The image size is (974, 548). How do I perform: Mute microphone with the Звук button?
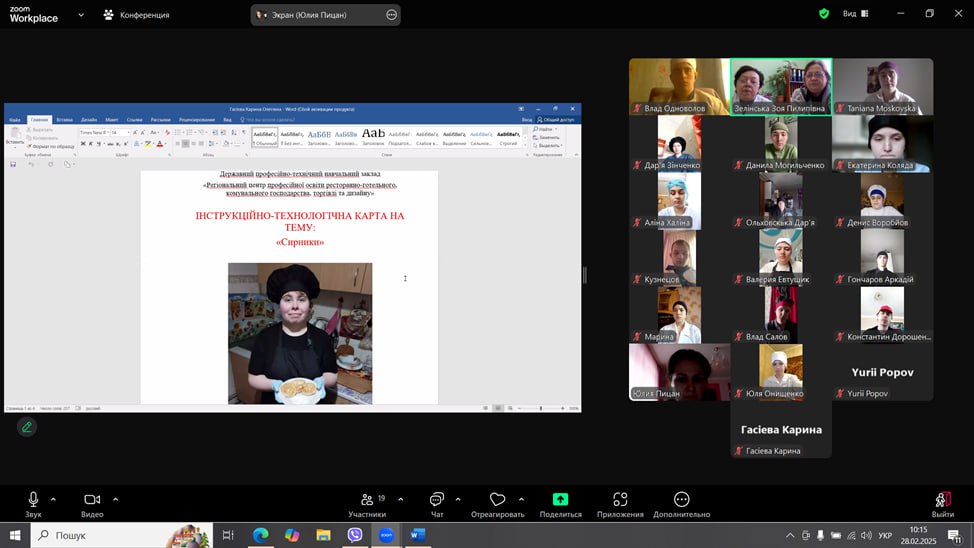[33, 500]
